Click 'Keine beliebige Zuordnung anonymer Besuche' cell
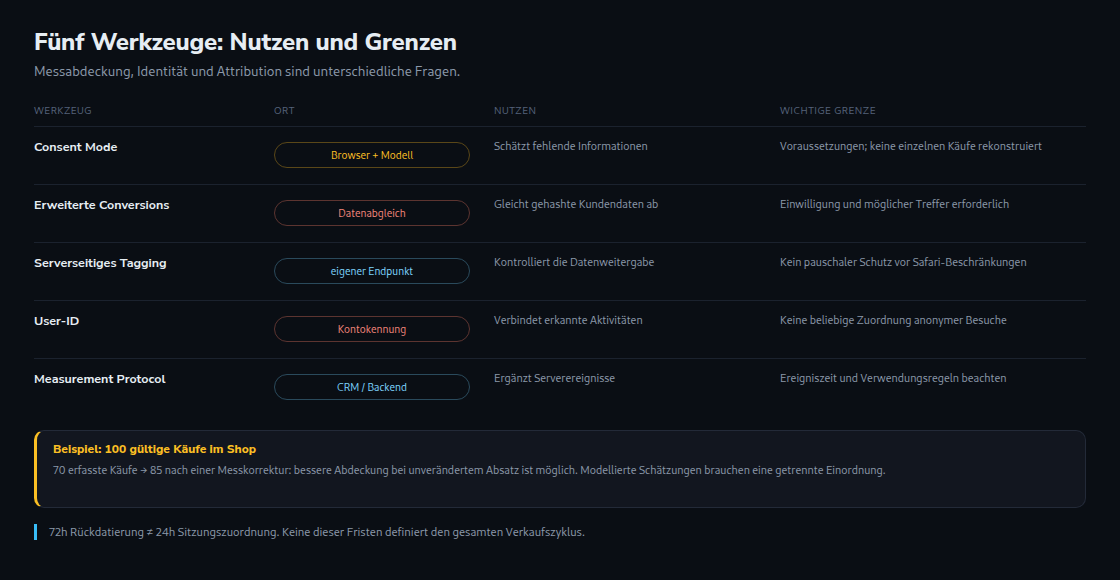This screenshot has width=1120, height=580. pyautogui.click(x=893, y=320)
